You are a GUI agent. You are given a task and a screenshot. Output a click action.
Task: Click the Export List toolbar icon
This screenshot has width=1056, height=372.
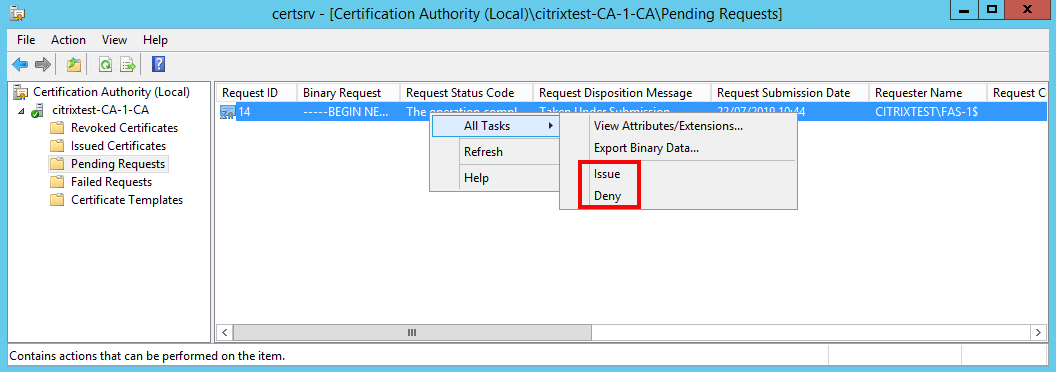(x=128, y=65)
